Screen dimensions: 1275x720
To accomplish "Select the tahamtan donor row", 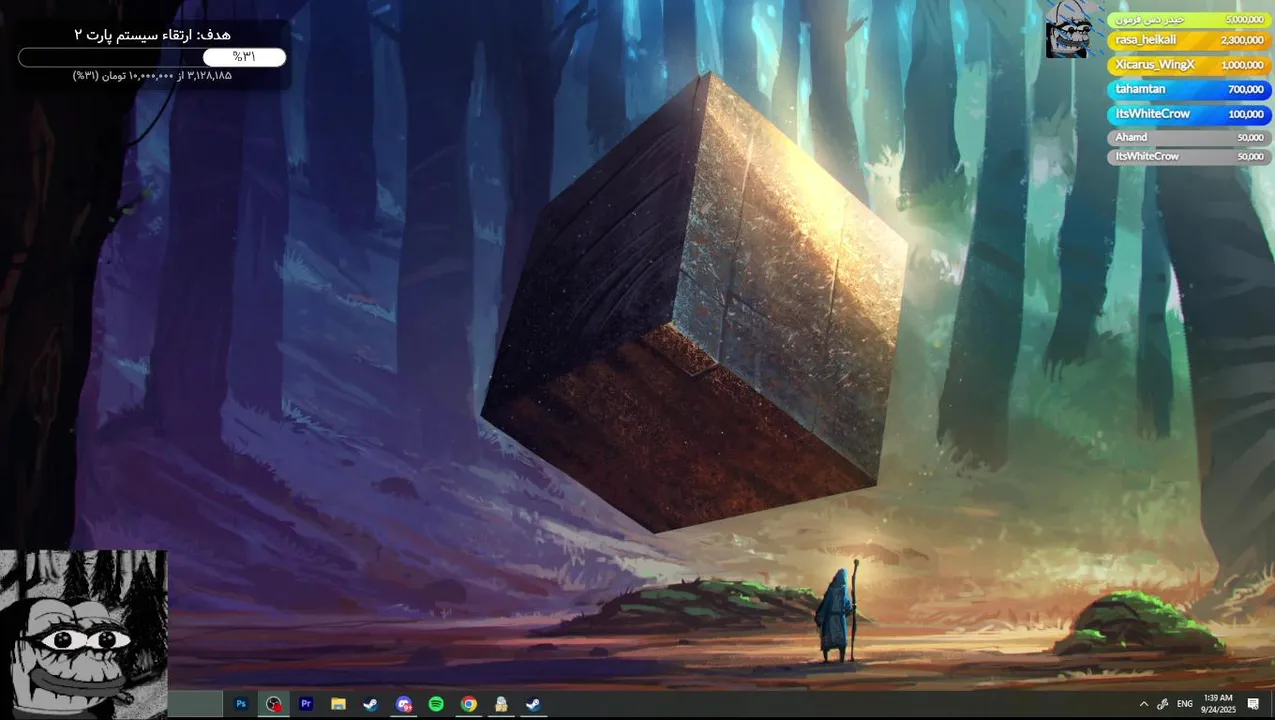I will pos(1189,89).
